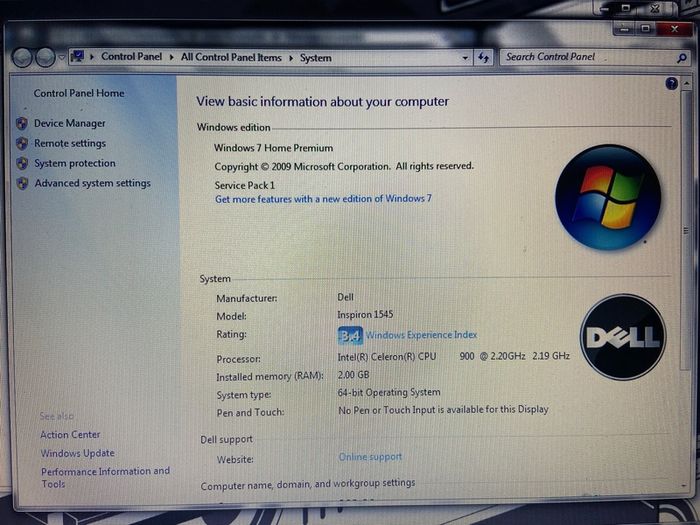Minimize the System window

click(625, 29)
